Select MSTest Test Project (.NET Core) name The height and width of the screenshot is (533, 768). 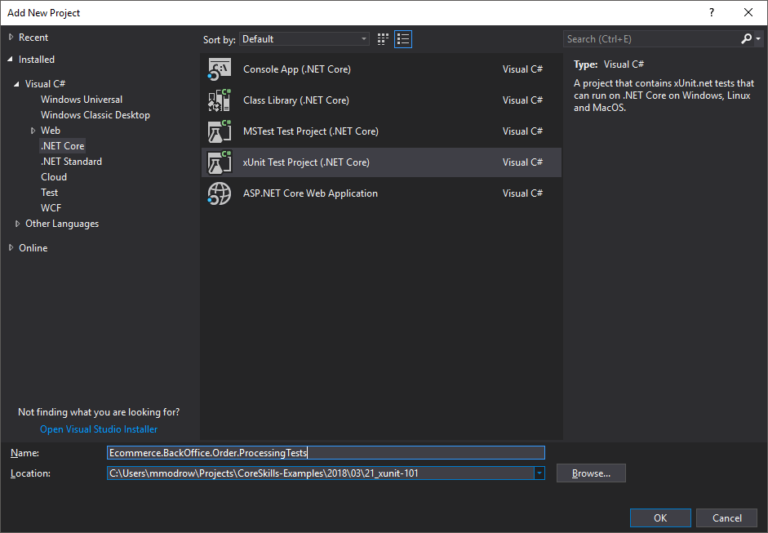point(311,131)
